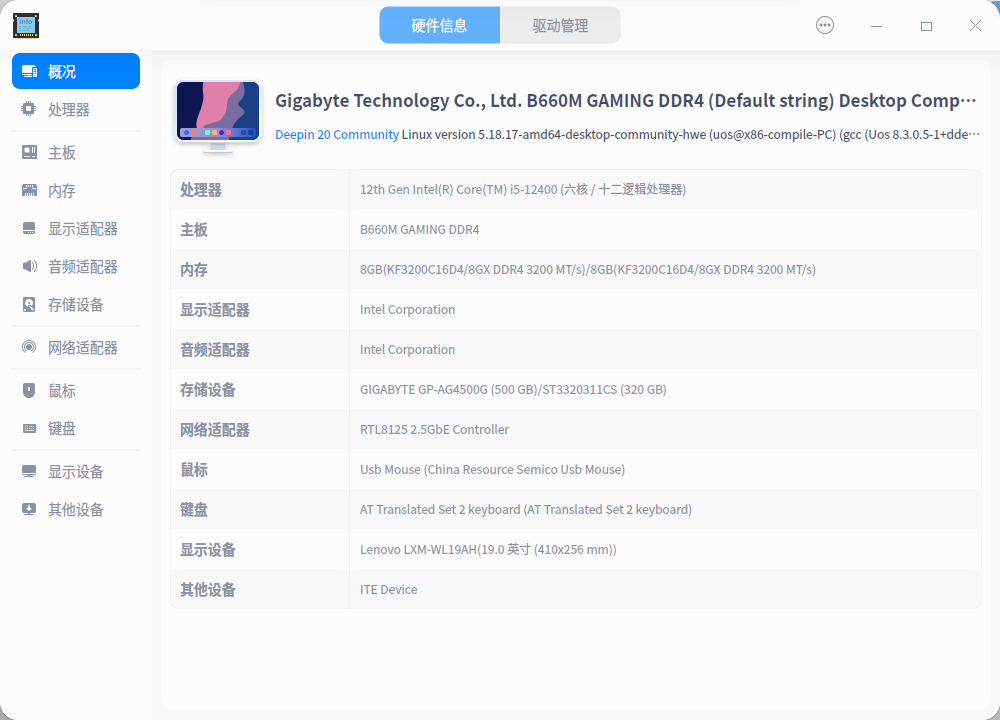Select the 处理器 processor icon in sidebar
Image resolution: width=1000 pixels, height=720 pixels.
pos(28,108)
